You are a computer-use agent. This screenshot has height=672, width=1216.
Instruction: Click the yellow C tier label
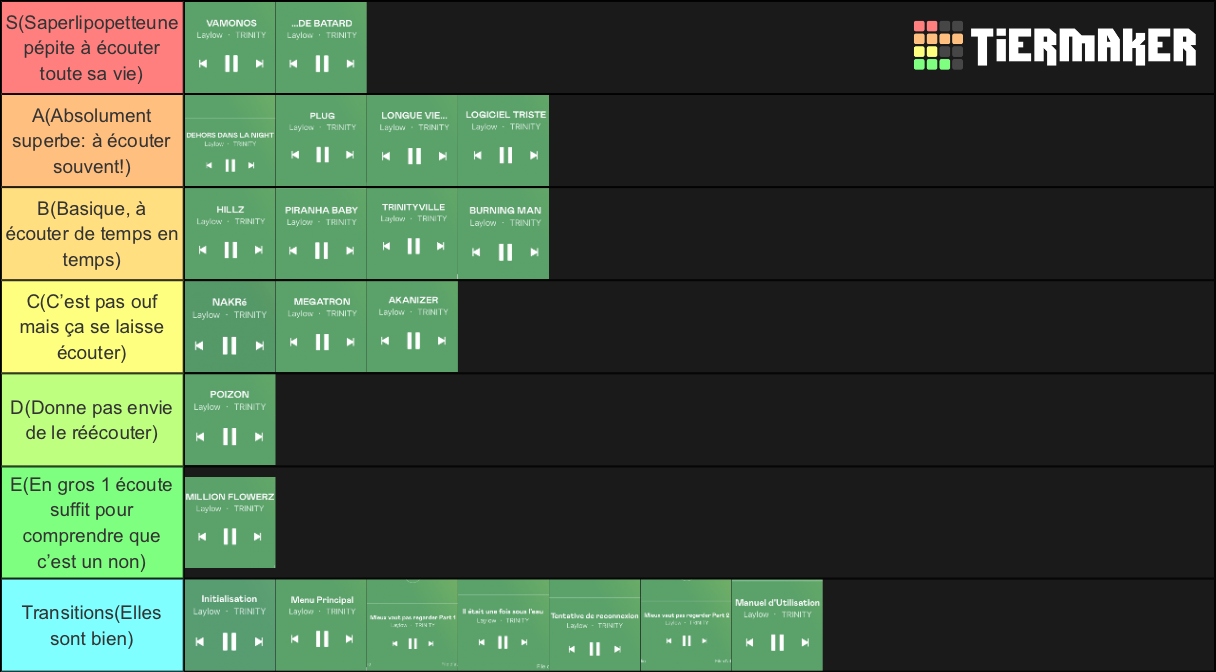pos(92,327)
